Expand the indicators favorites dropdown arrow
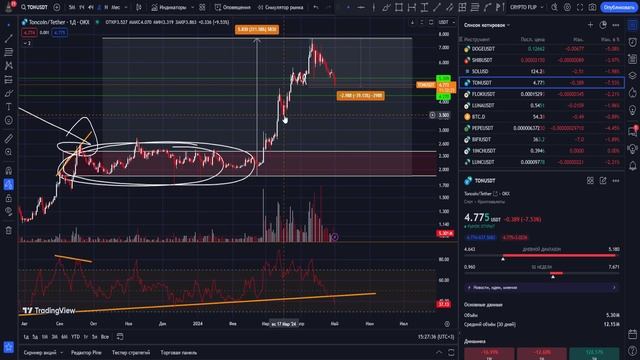Image resolution: width=640 pixels, height=360 pixels. [192, 7]
